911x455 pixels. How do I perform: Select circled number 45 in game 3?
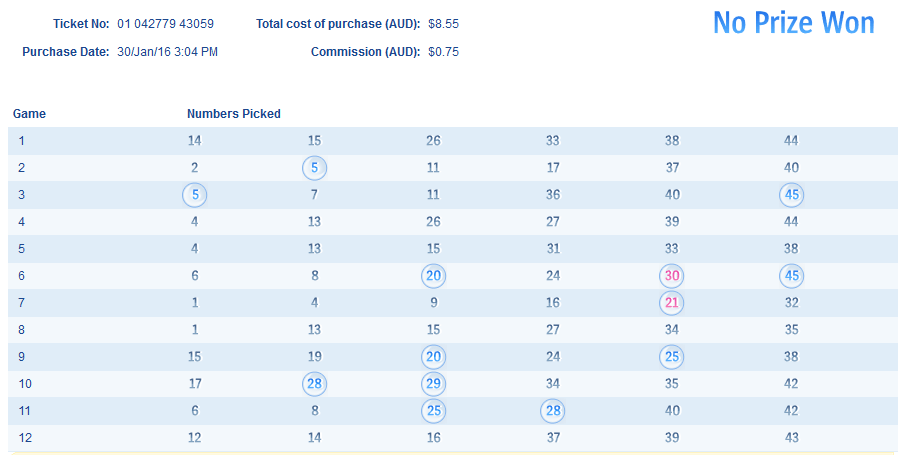791,195
